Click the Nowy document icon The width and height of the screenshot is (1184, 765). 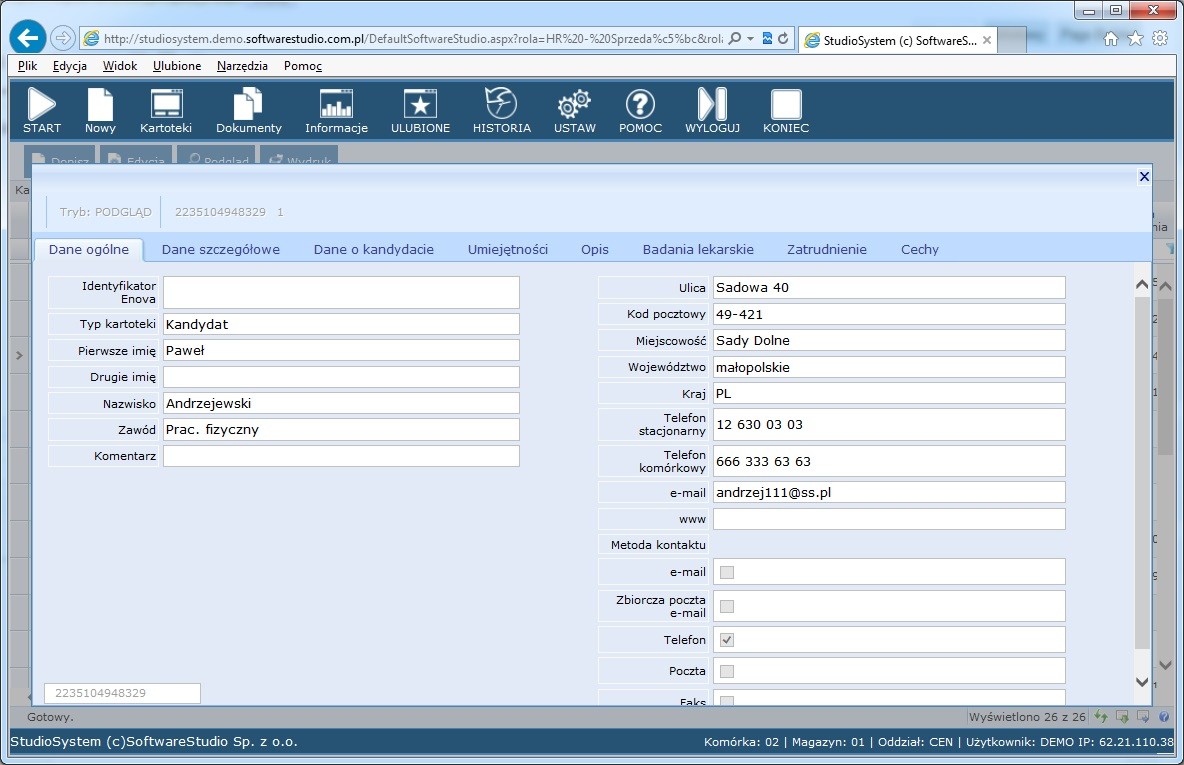[x=100, y=104]
